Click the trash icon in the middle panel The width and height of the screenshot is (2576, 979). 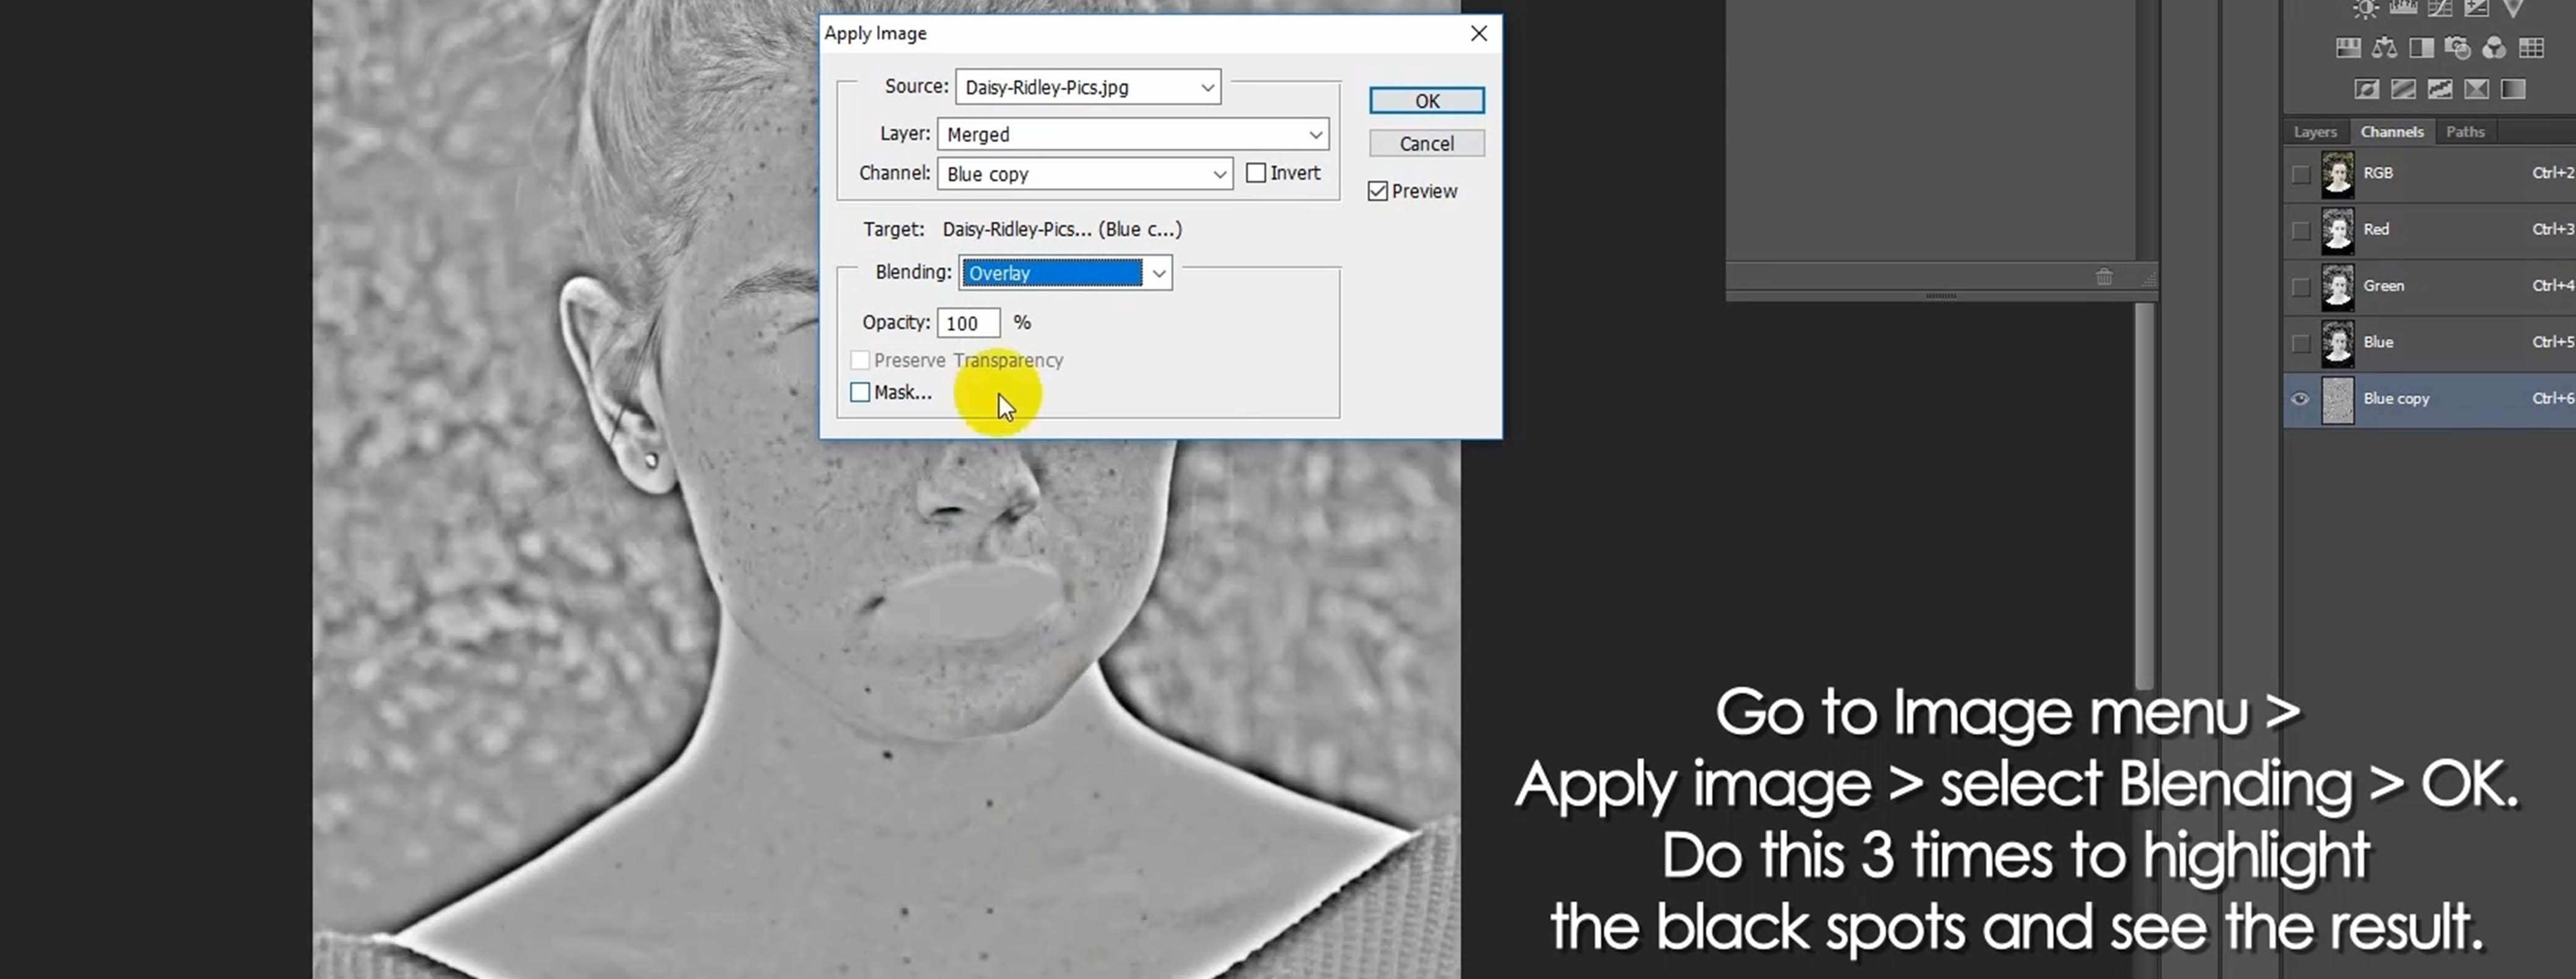click(2104, 277)
